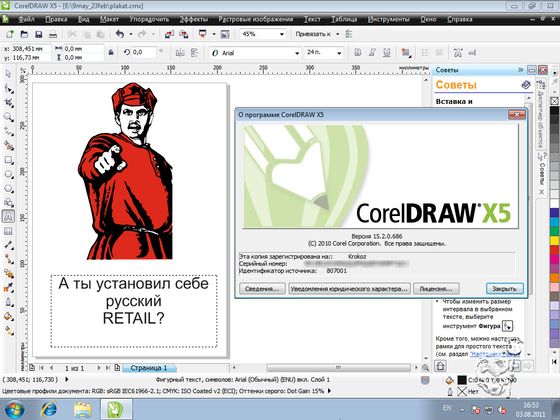Screen dimensions: 560x420
Task: Click the Internet Explorer taskbar icon
Action: pos(49,409)
